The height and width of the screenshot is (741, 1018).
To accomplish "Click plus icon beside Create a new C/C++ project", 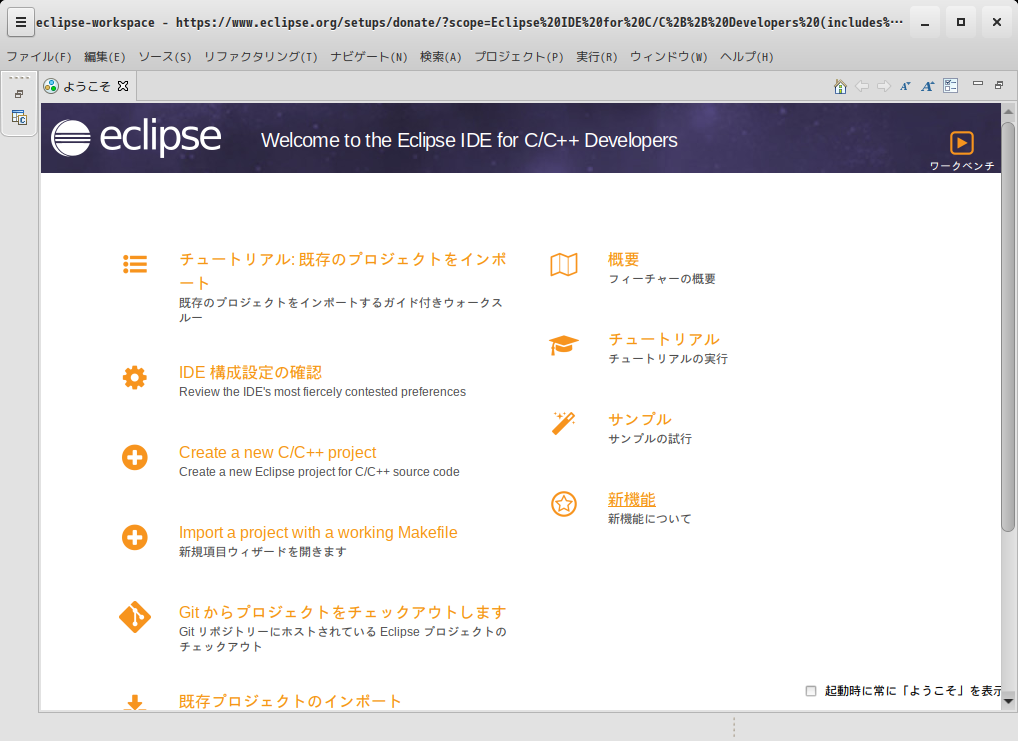I will [x=135, y=457].
